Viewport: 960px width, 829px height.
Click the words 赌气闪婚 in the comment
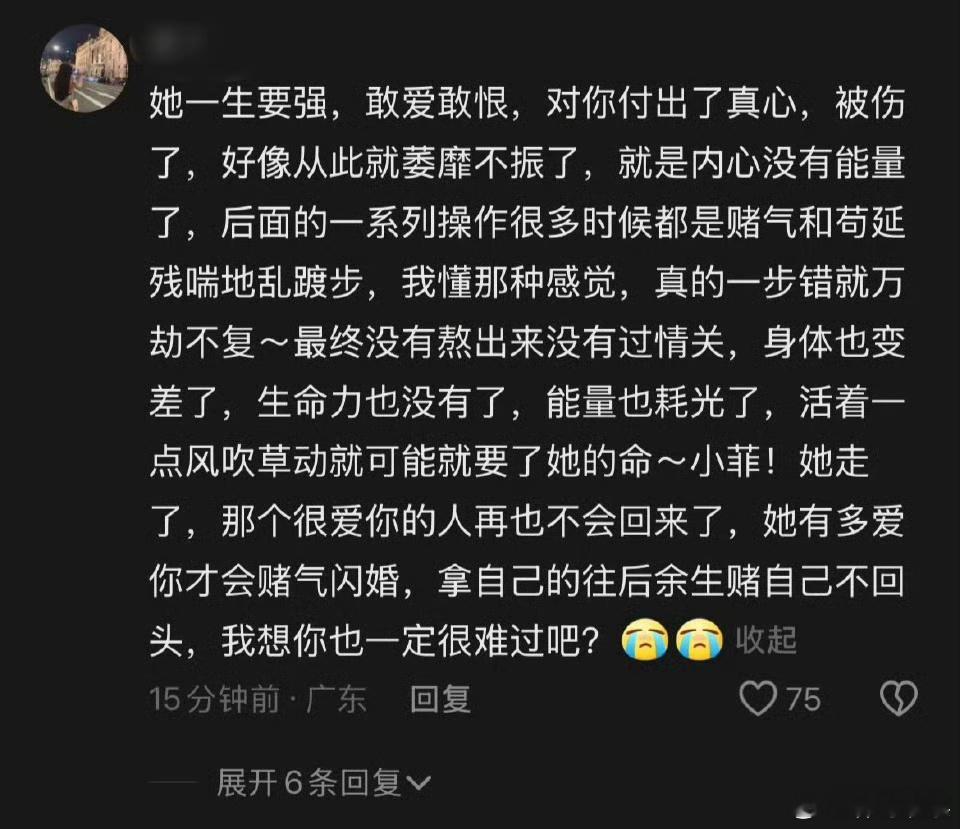(x=329, y=581)
